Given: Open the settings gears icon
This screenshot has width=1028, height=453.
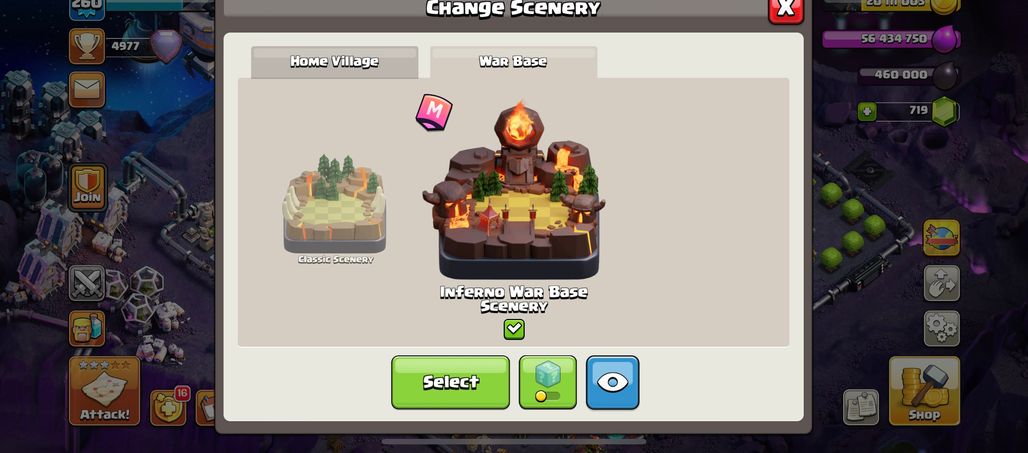Looking at the screenshot, I should 942,328.
